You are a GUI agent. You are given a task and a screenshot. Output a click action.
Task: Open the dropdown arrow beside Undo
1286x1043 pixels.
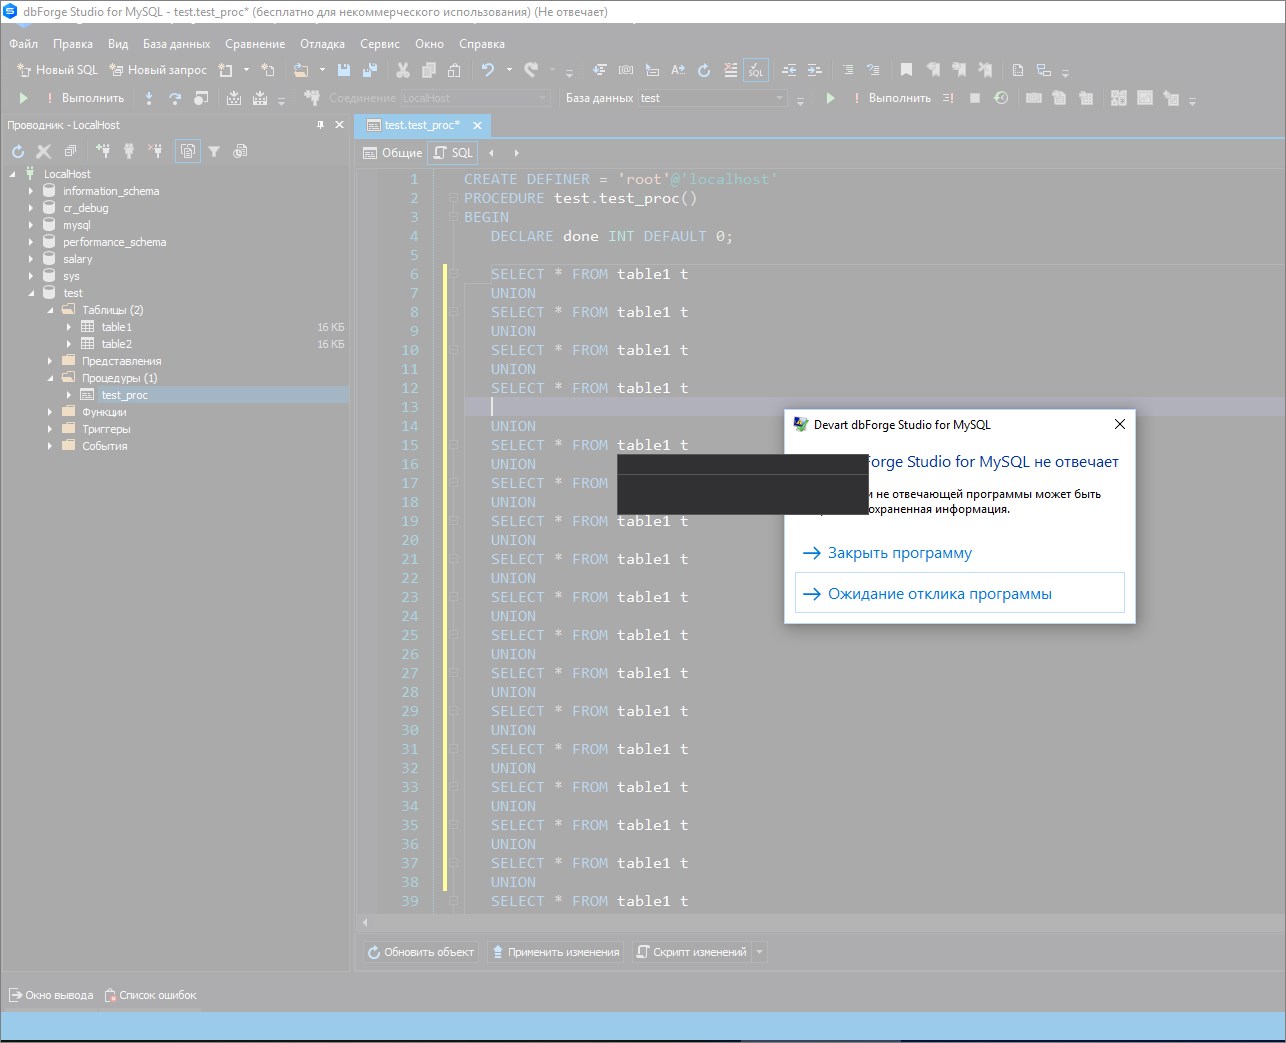pos(509,70)
